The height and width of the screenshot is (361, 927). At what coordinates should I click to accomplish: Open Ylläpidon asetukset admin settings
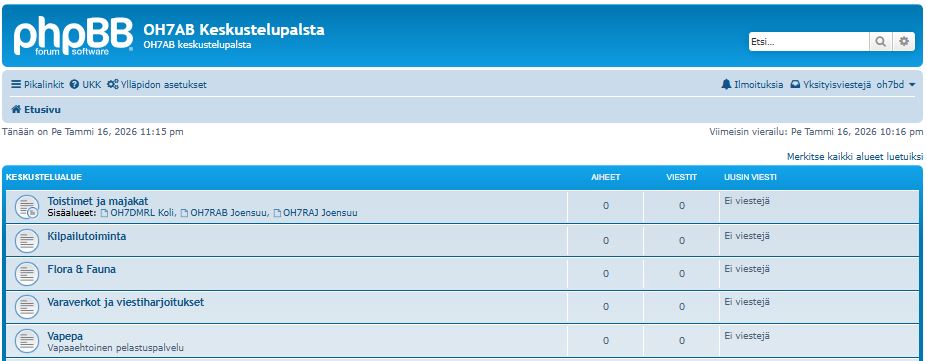tap(157, 84)
